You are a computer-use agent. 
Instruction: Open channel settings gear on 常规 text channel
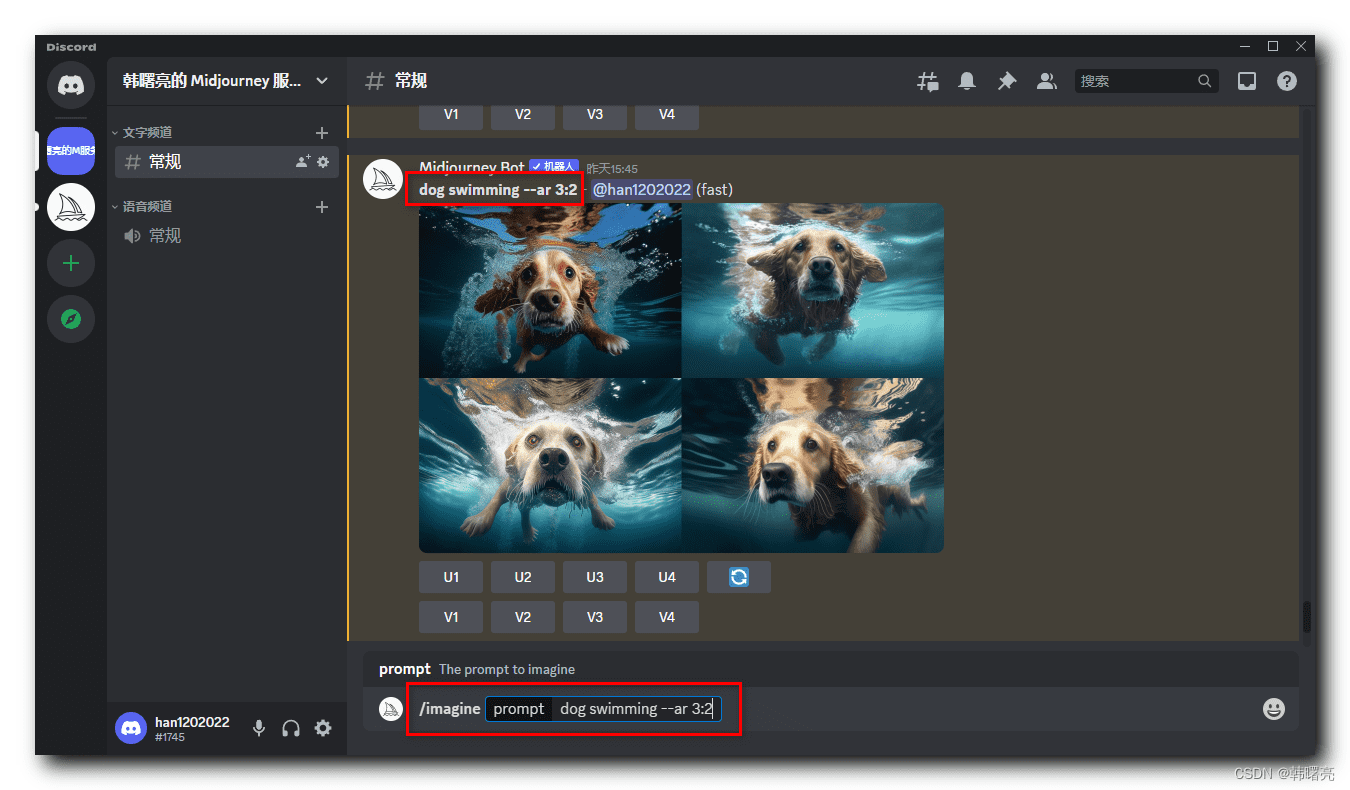323,162
